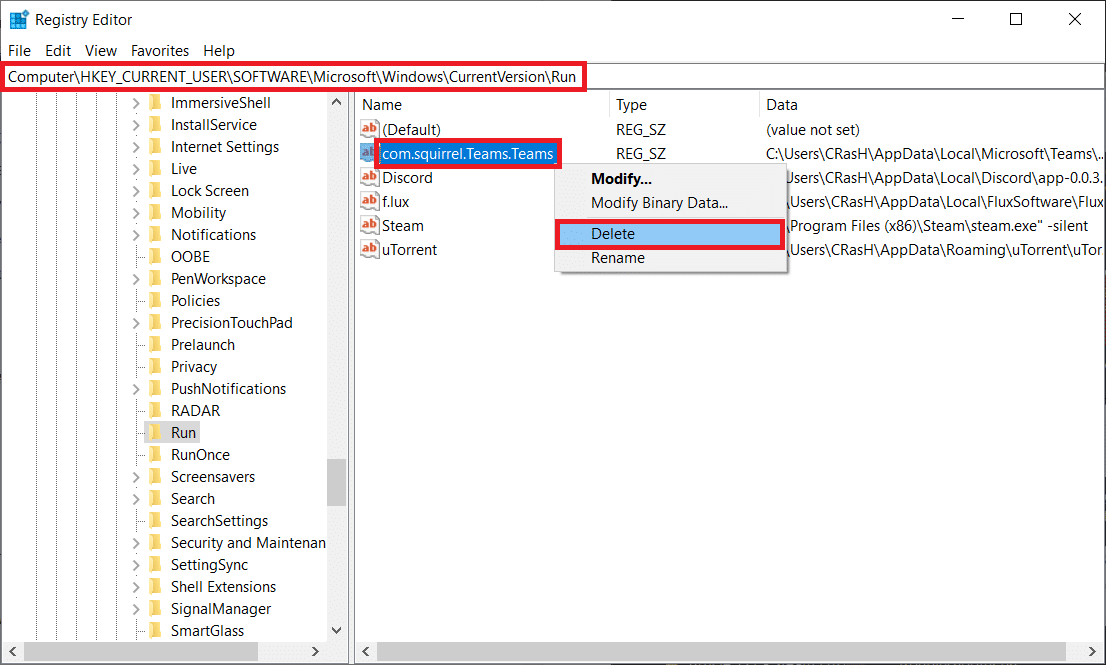The height and width of the screenshot is (665, 1106).
Task: Click the registry path address bar
Action: (700, 77)
